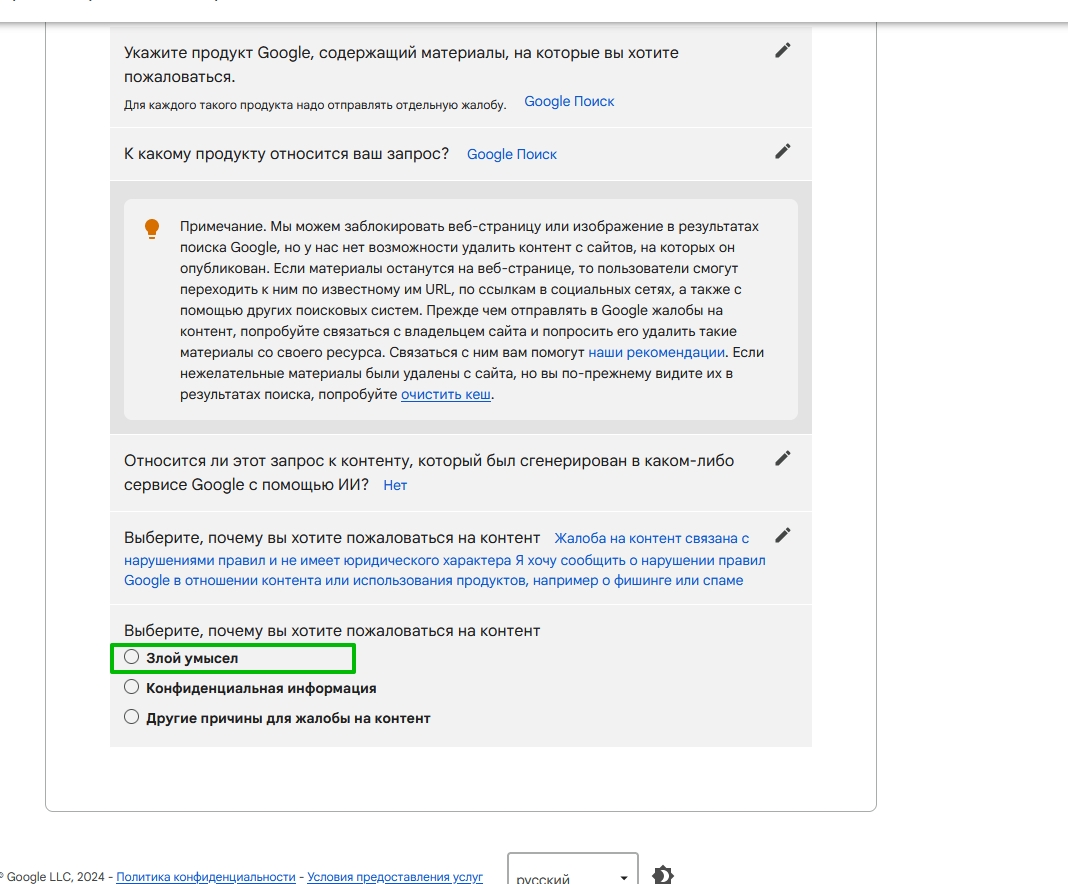Edit the 'Укажите продукт Google' answer with pencil
Viewport: 1068px width, 884px height.
783,51
